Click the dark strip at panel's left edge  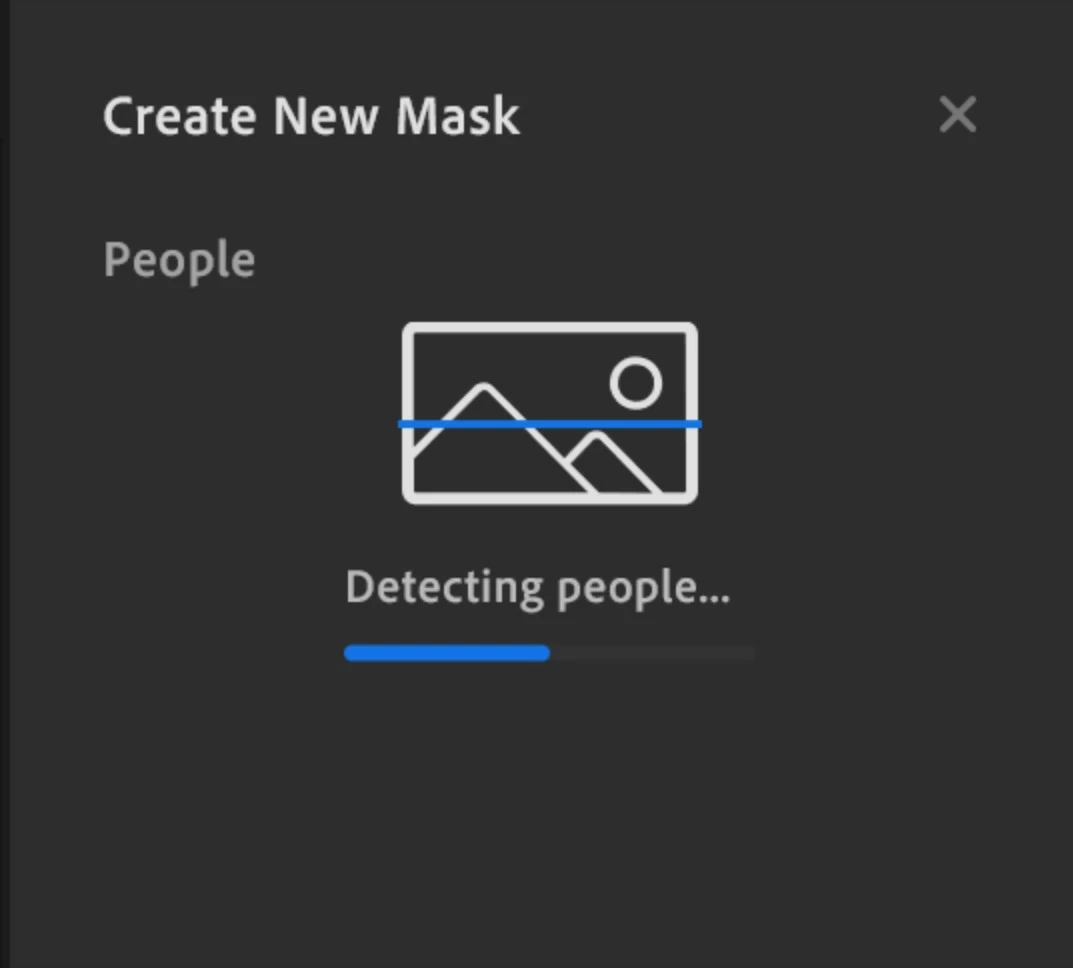pyautogui.click(x=5, y=484)
